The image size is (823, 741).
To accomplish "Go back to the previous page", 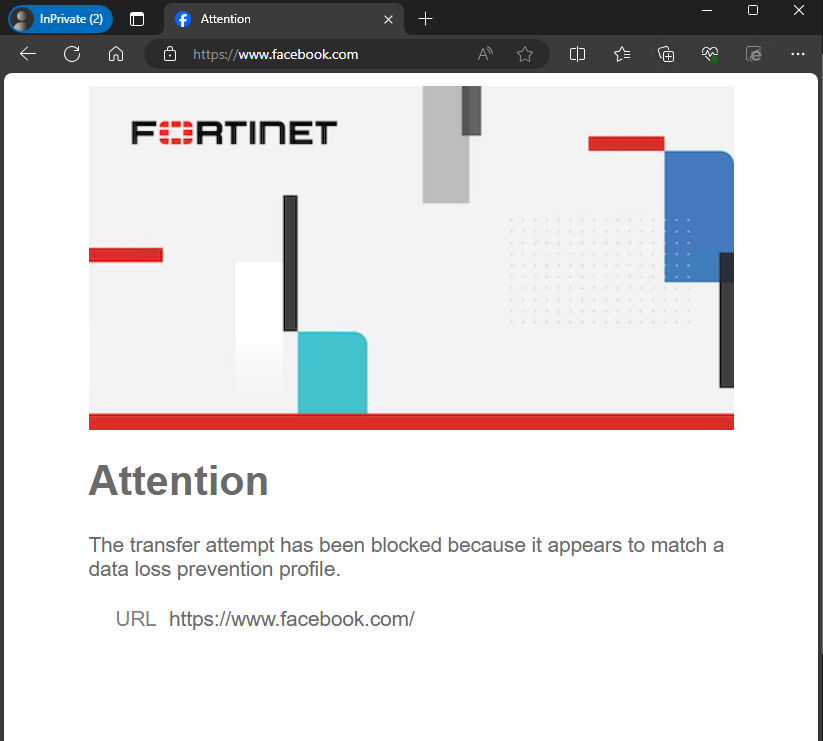I will (x=27, y=54).
